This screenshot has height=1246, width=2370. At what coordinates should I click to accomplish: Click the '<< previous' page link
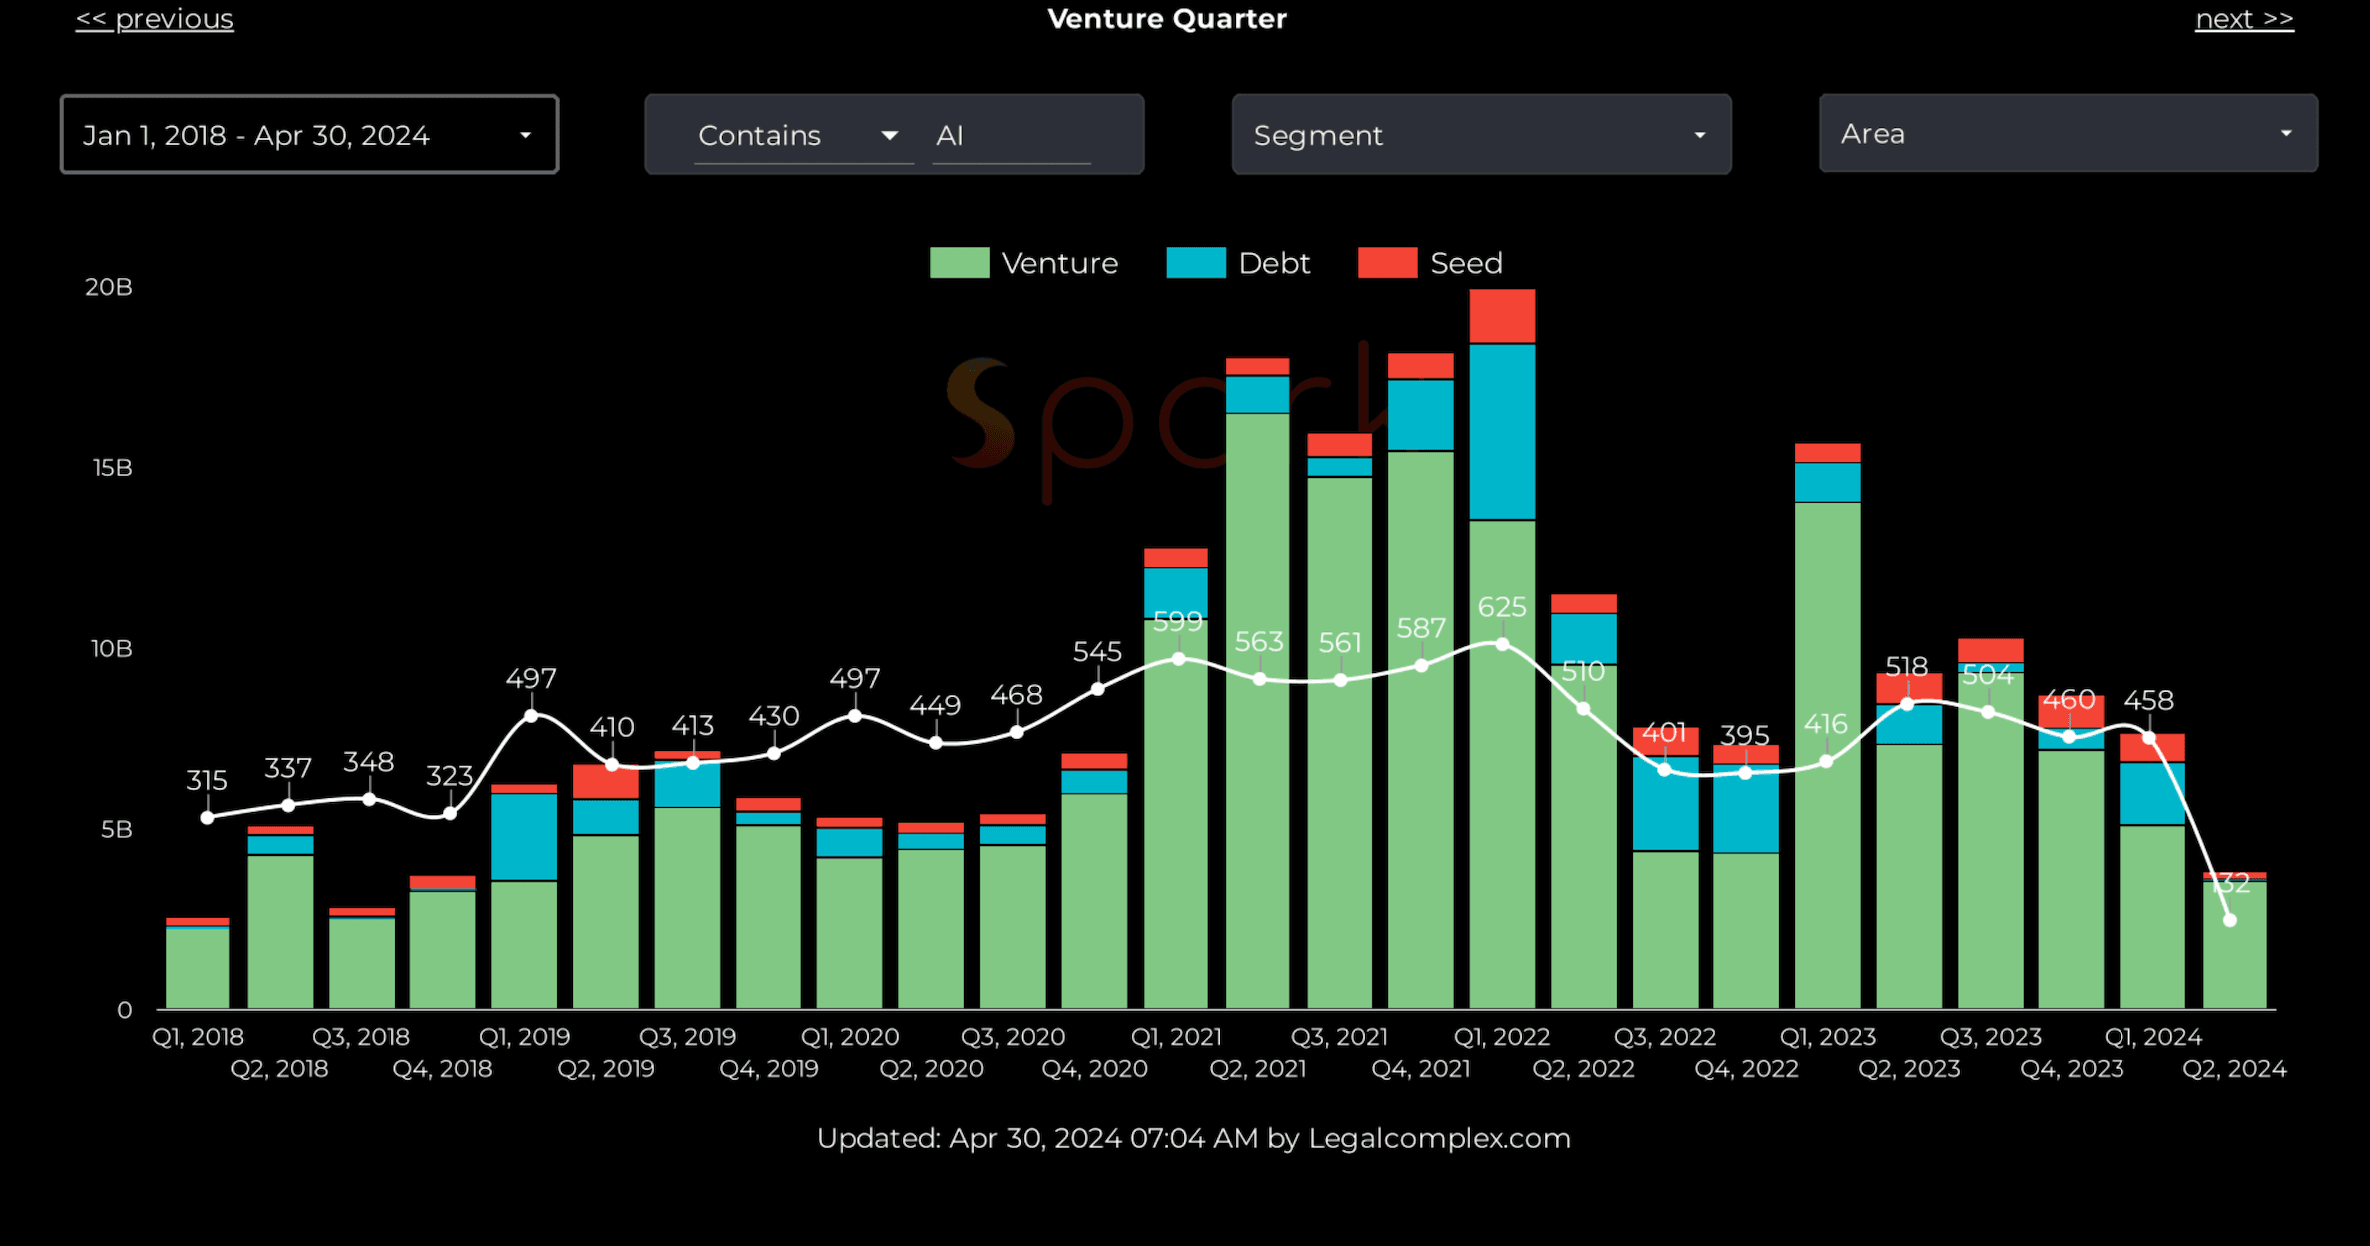pyautogui.click(x=155, y=19)
